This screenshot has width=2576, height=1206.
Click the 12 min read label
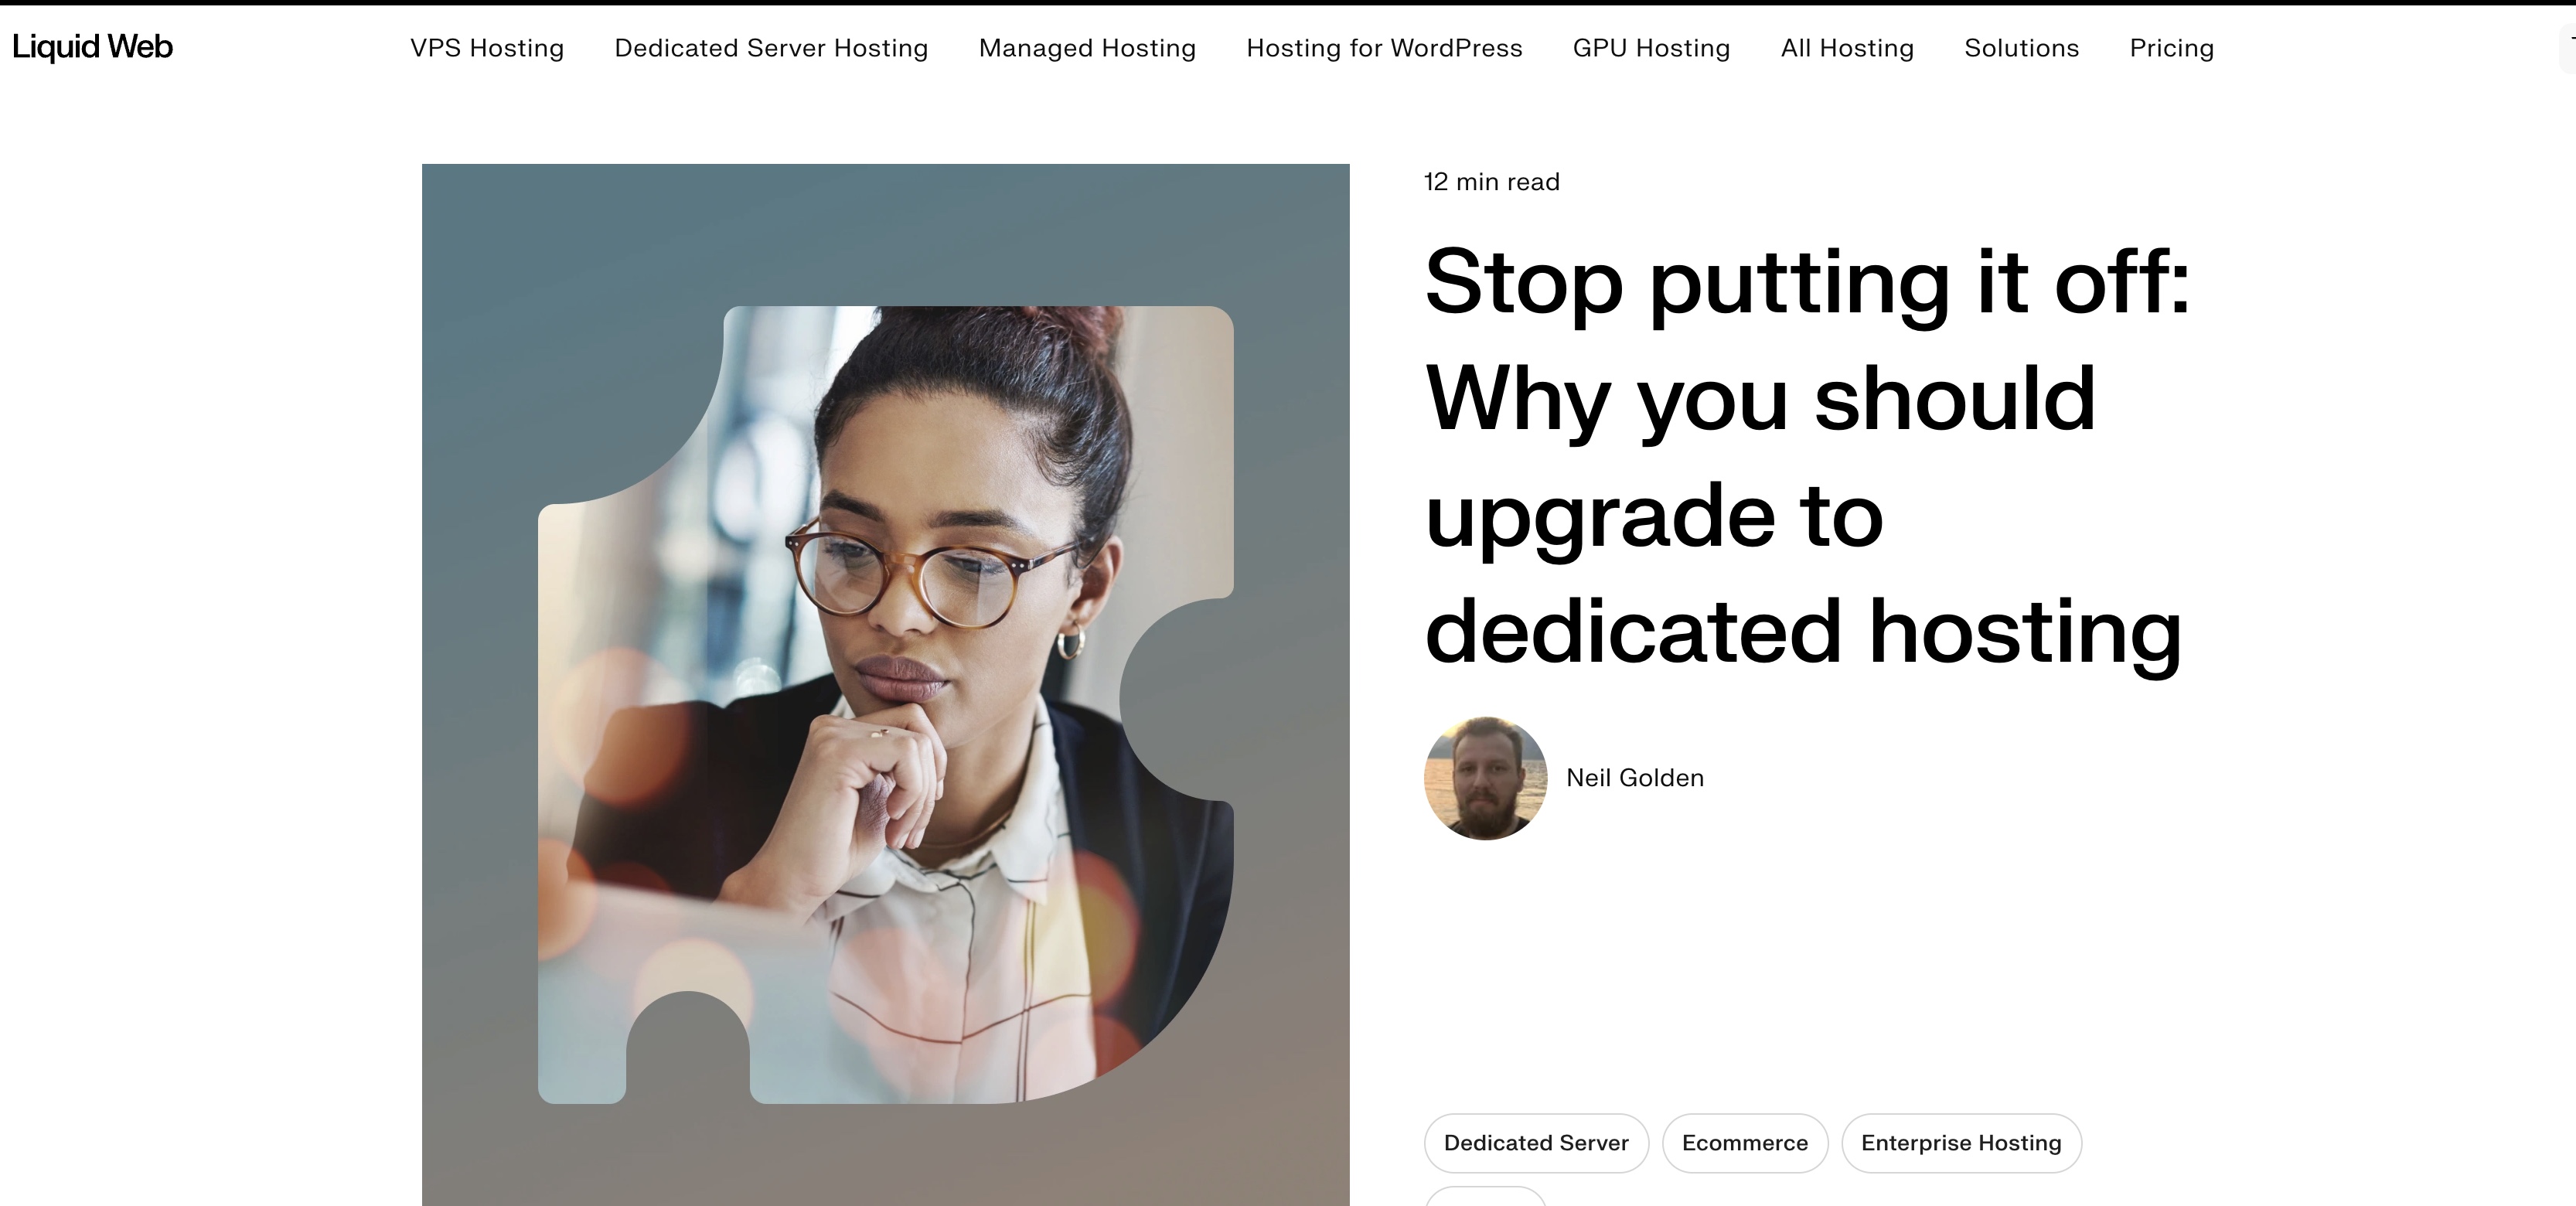[x=1491, y=182]
